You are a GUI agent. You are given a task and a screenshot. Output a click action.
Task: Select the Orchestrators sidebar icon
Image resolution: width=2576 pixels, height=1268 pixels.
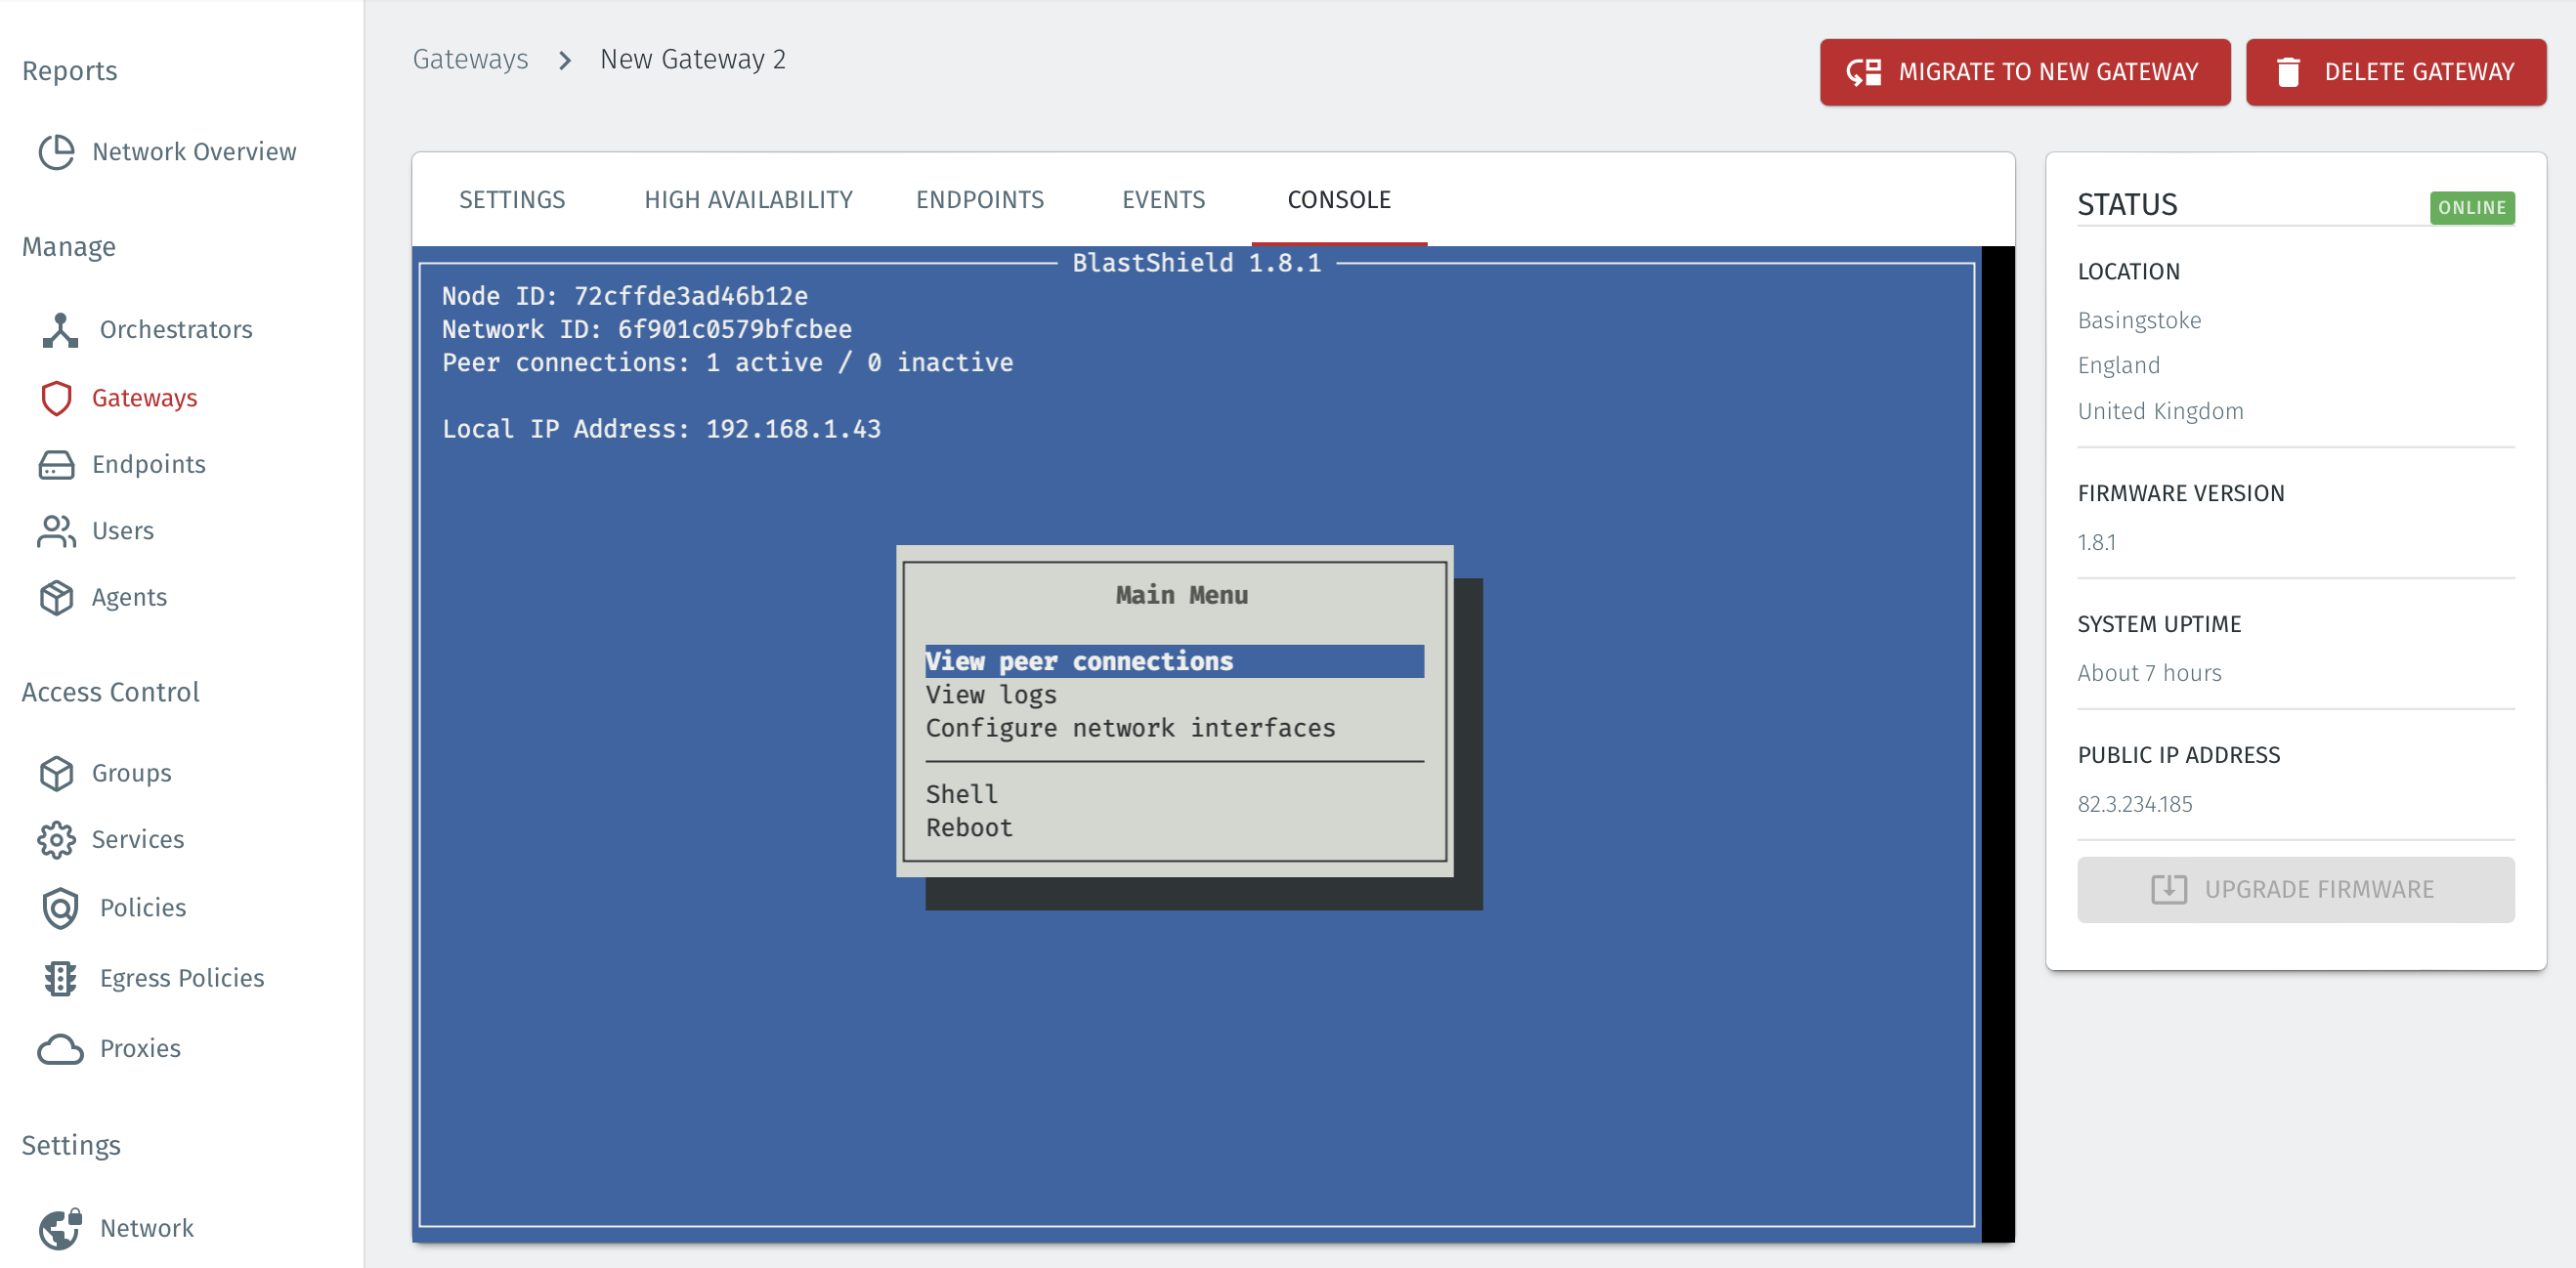[x=59, y=330]
